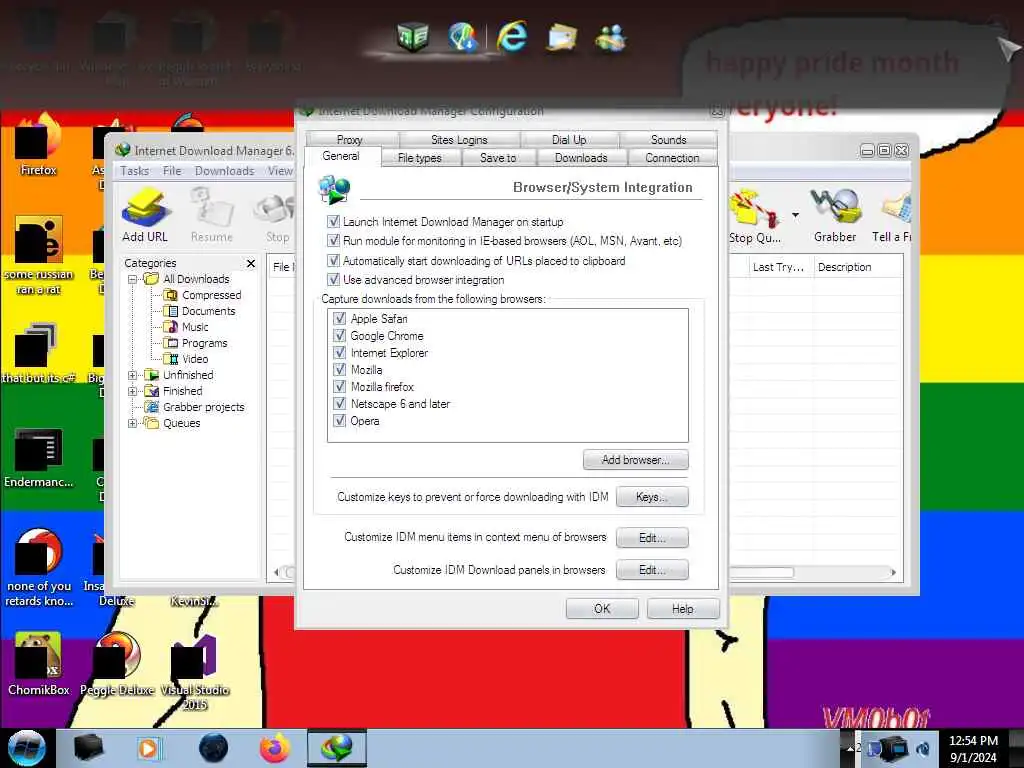Click the Stop toolbar icon in IDM
1024x768 pixels.
click(278, 215)
